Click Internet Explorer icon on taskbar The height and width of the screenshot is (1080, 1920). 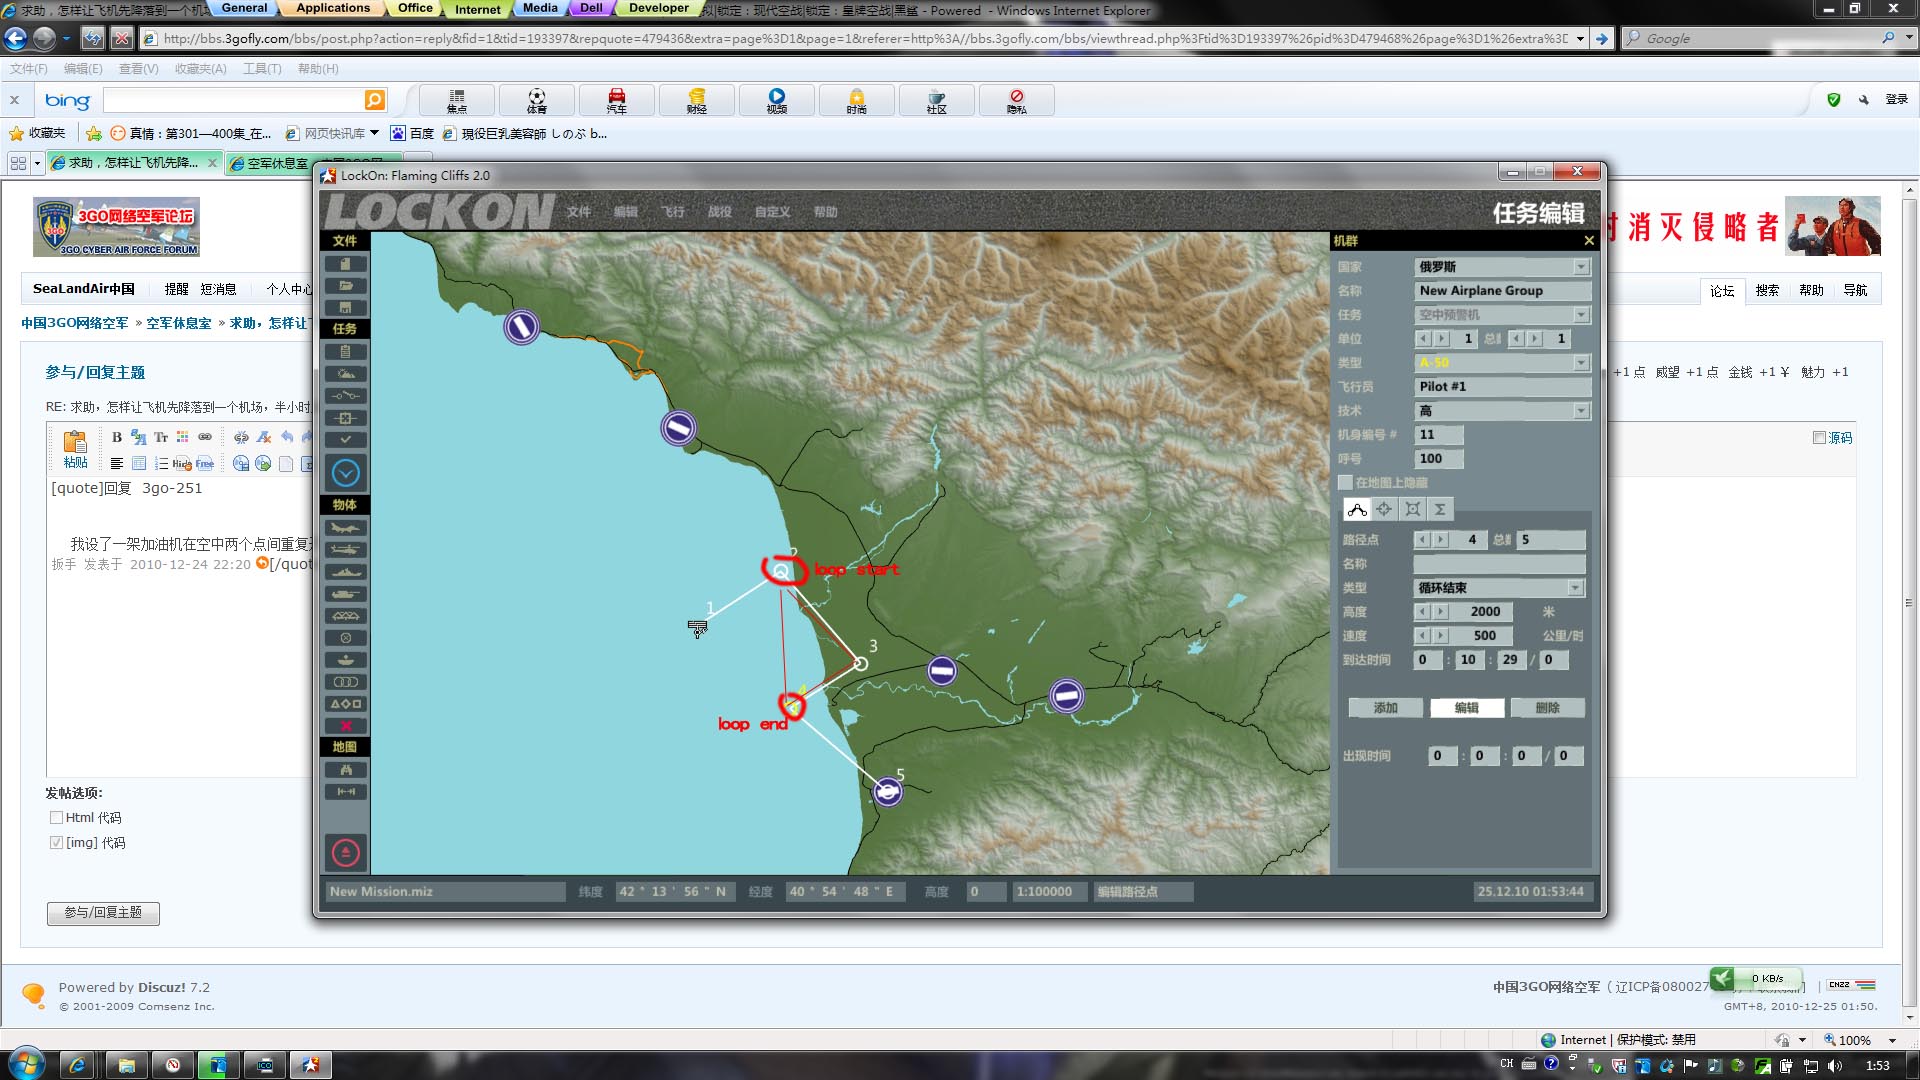[x=77, y=1065]
